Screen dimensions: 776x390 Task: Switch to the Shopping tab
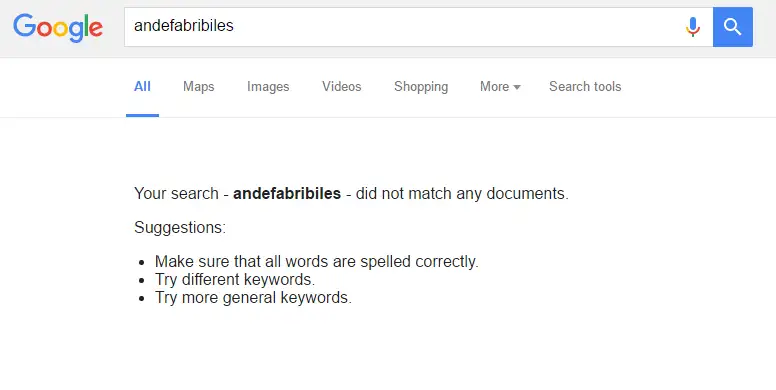click(421, 87)
